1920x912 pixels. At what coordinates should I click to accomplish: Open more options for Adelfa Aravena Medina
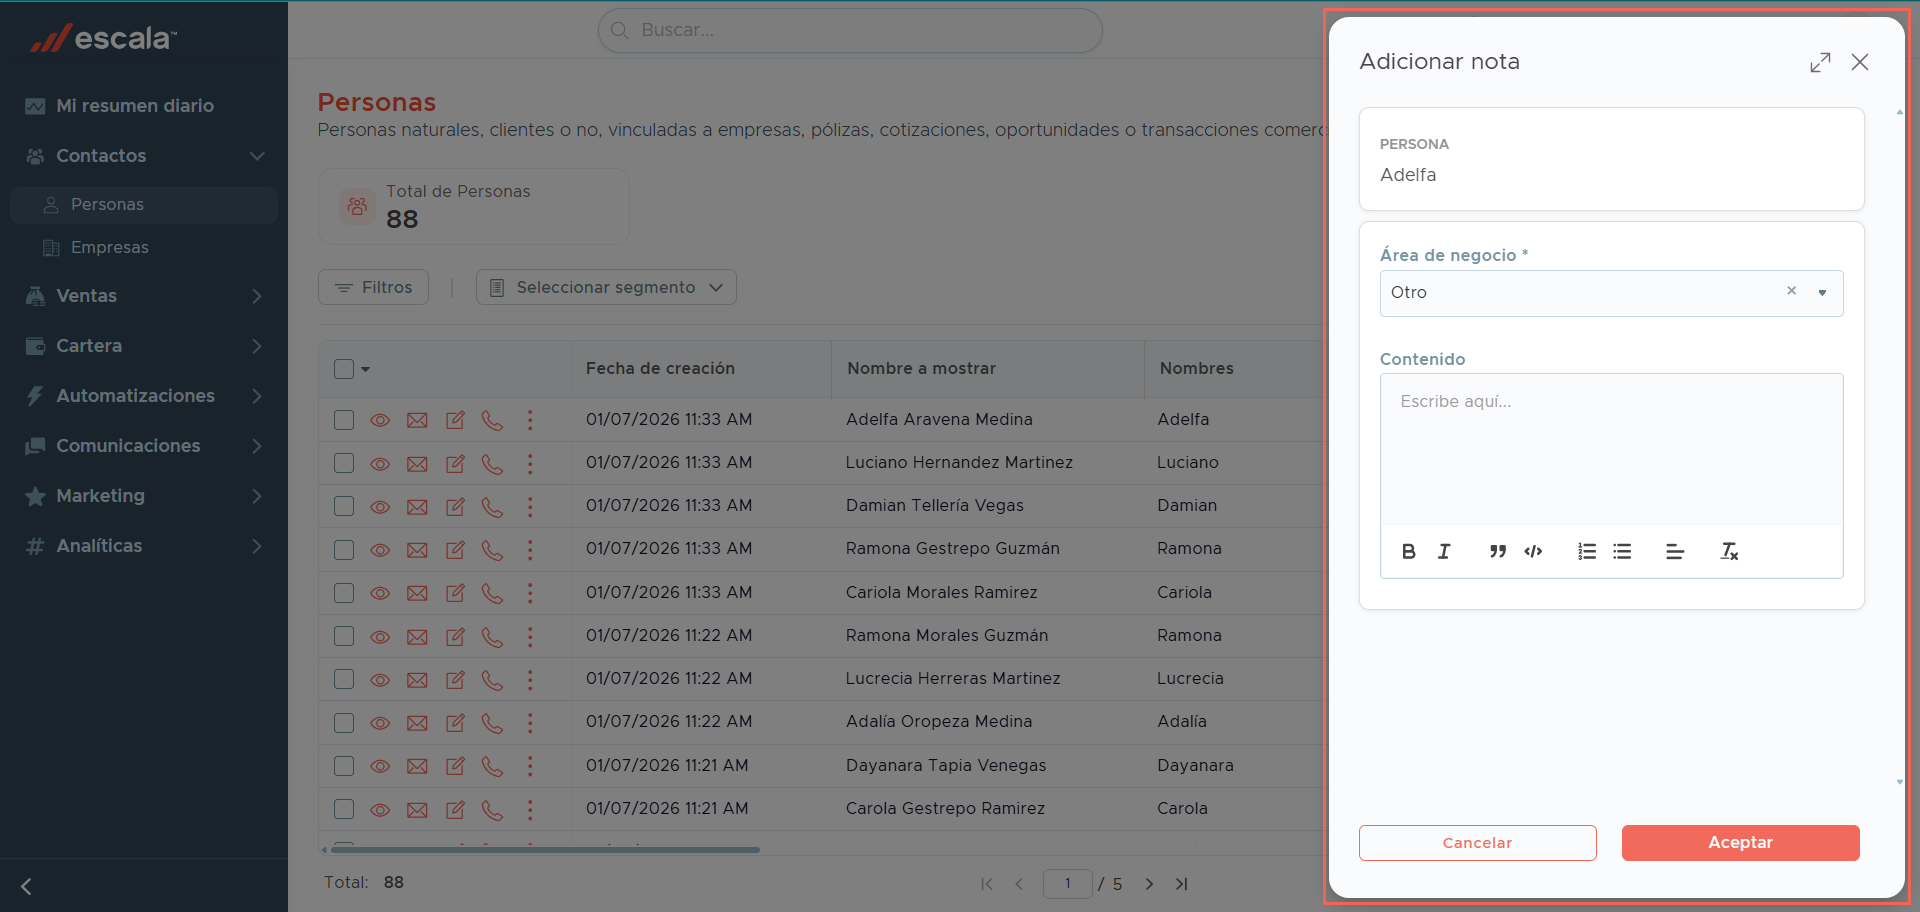530,420
